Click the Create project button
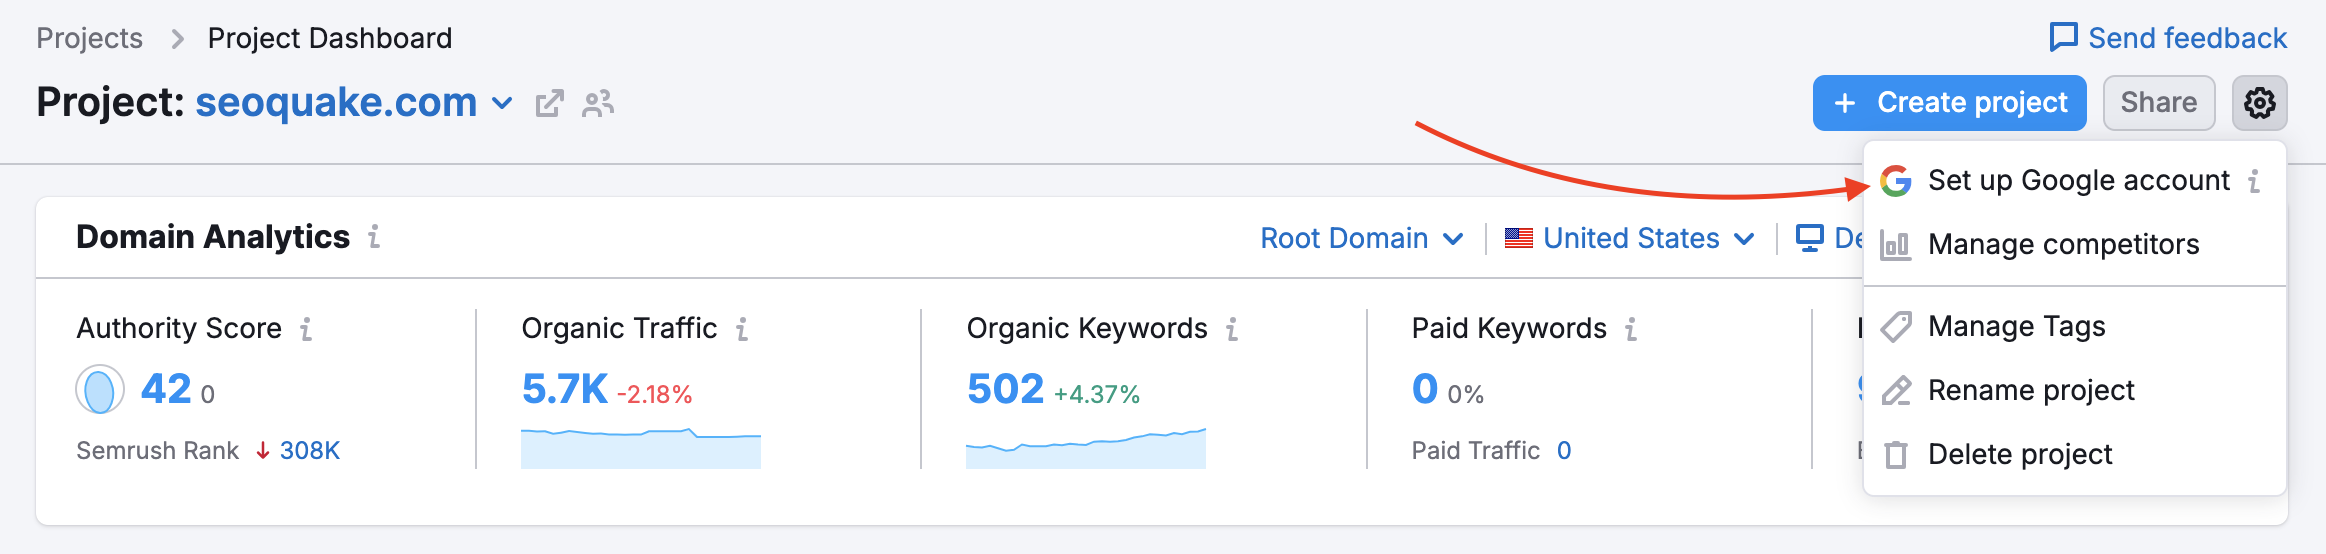Screen dimensions: 2326x554 (x=1949, y=103)
